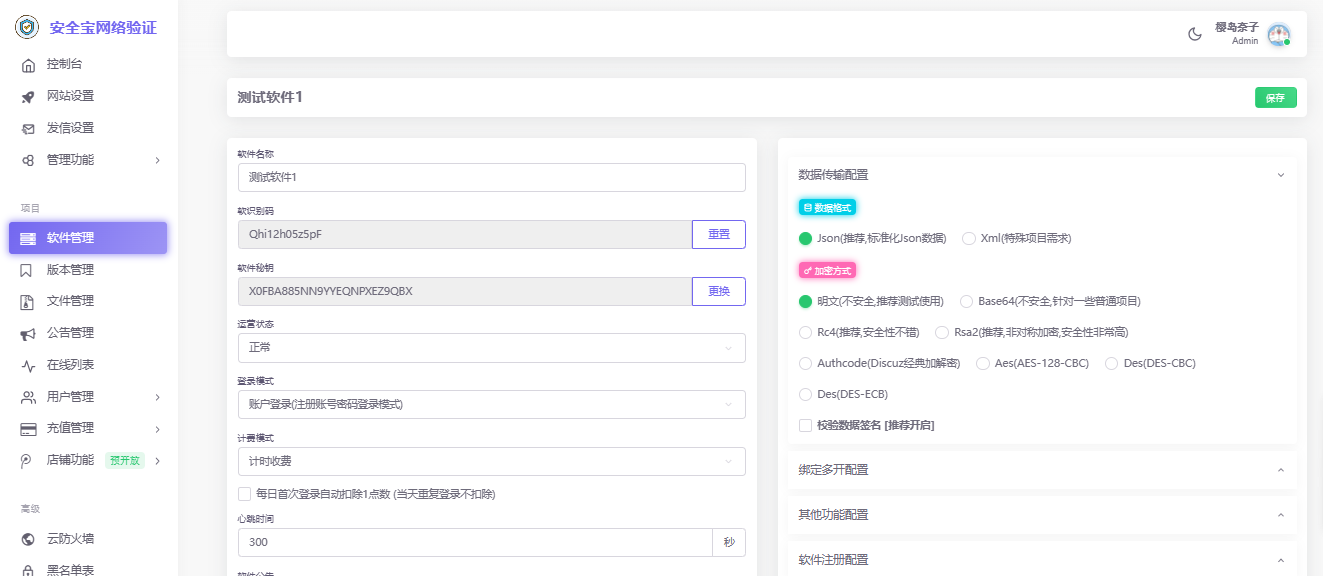This screenshot has height=576, width=1323.
Task: Click the megaphone icon for 公告管理
Action: tap(28, 333)
